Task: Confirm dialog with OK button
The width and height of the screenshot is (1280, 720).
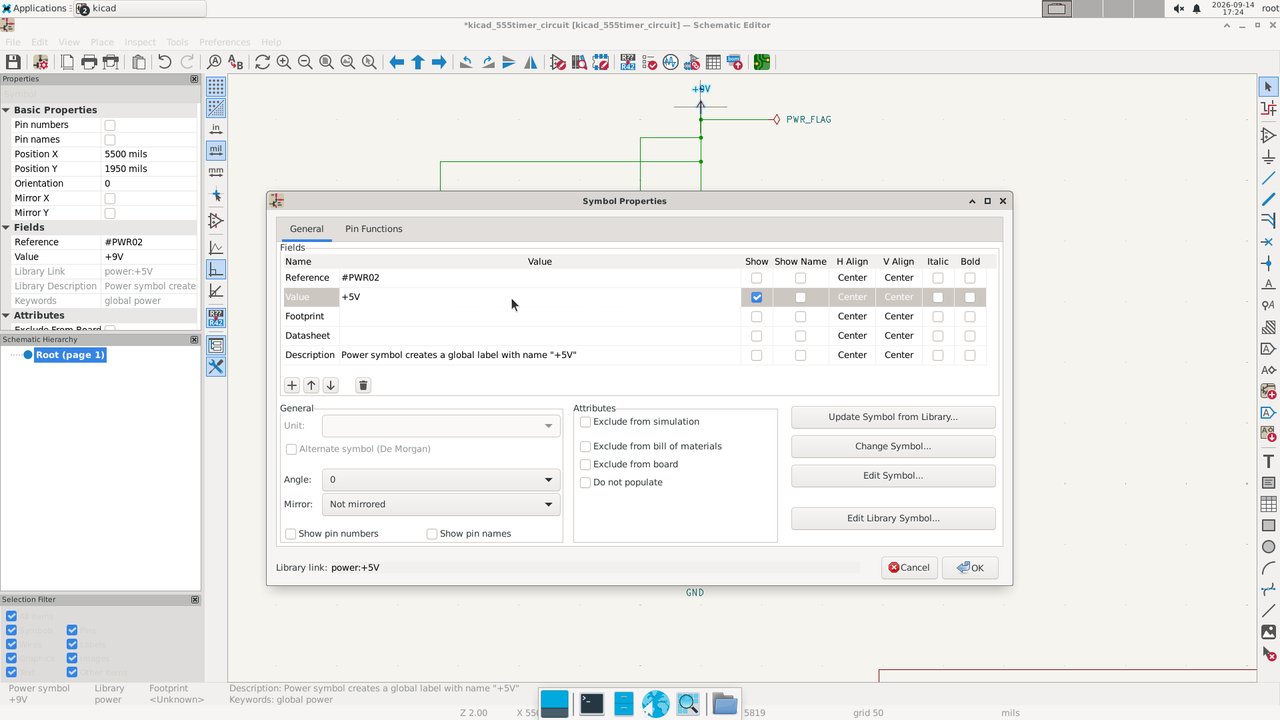Action: click(x=970, y=568)
